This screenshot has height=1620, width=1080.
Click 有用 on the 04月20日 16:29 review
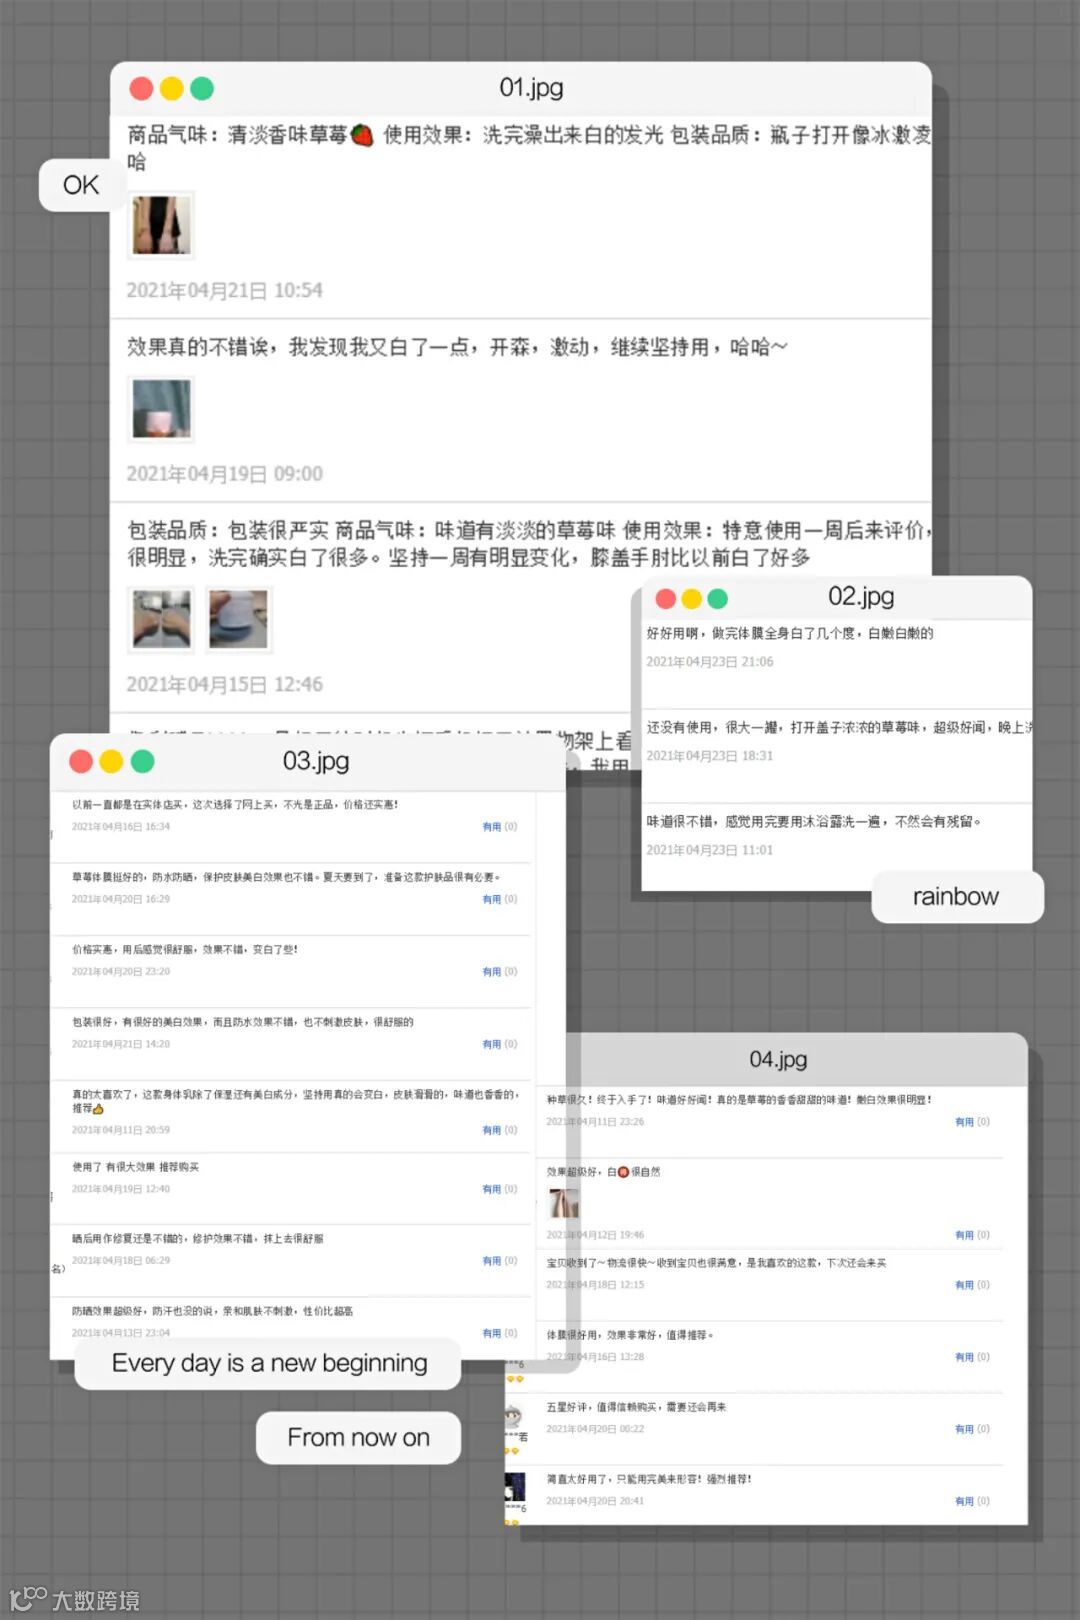492,899
